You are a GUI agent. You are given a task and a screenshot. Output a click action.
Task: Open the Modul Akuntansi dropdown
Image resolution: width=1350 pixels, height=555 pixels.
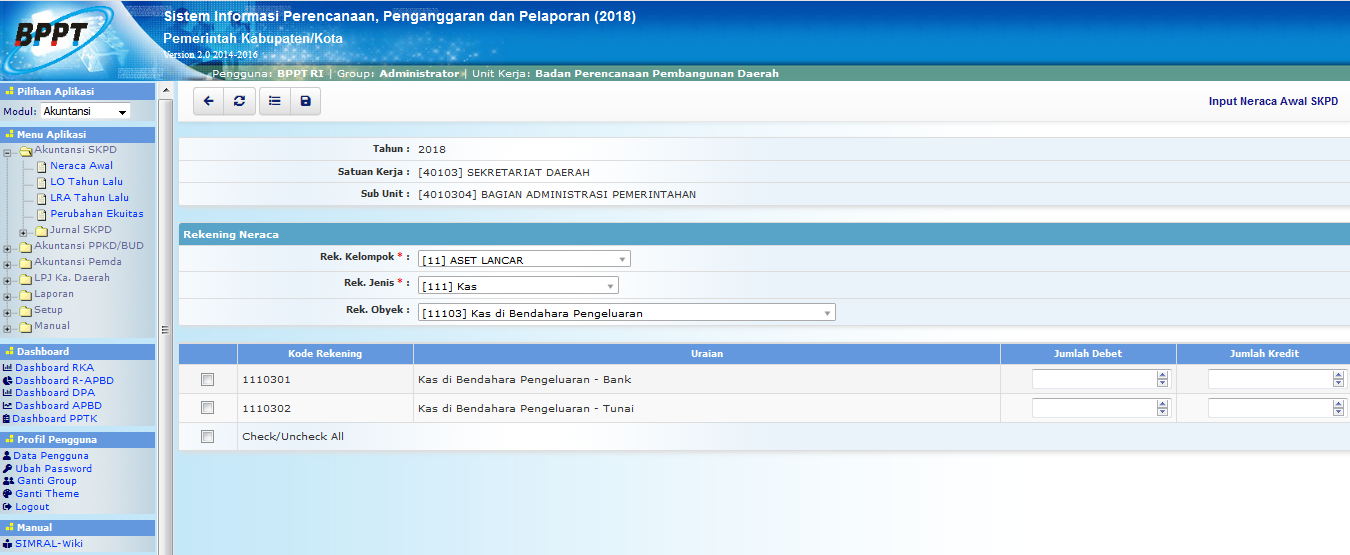click(x=85, y=112)
